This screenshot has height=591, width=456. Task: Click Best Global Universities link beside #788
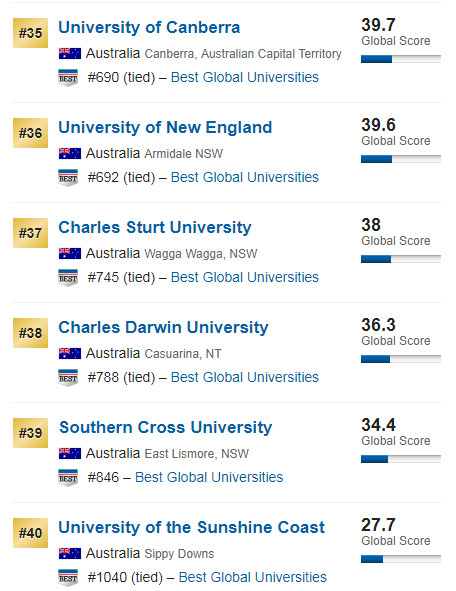point(245,377)
